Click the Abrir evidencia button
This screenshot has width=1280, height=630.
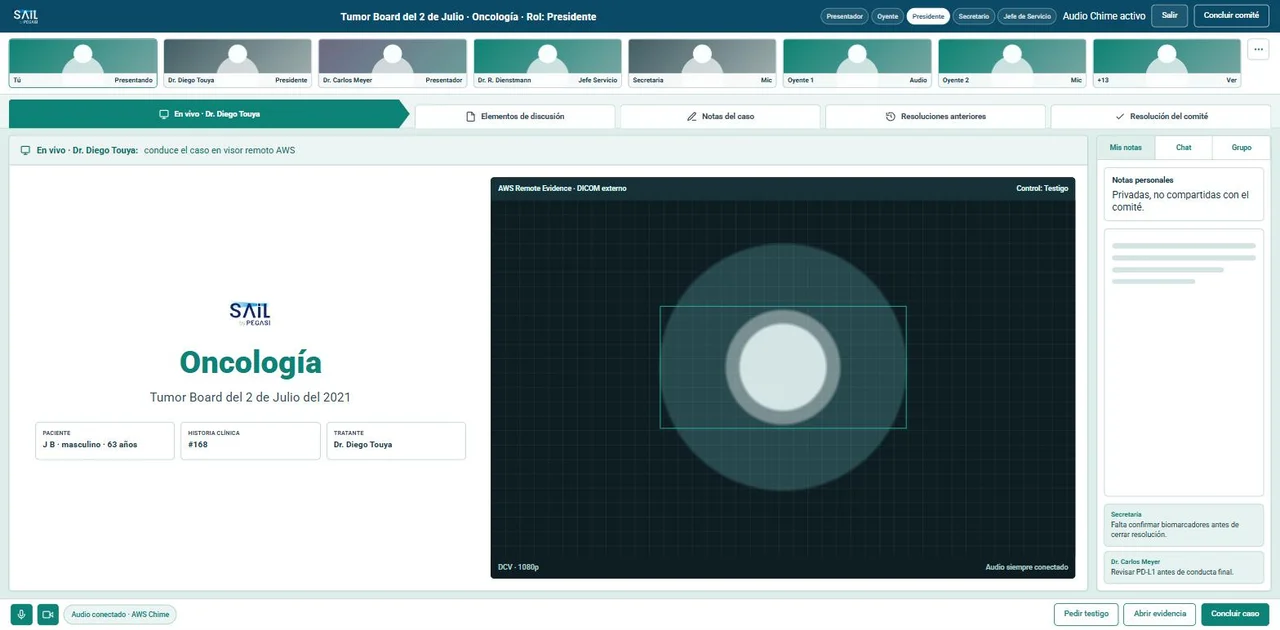1159,614
